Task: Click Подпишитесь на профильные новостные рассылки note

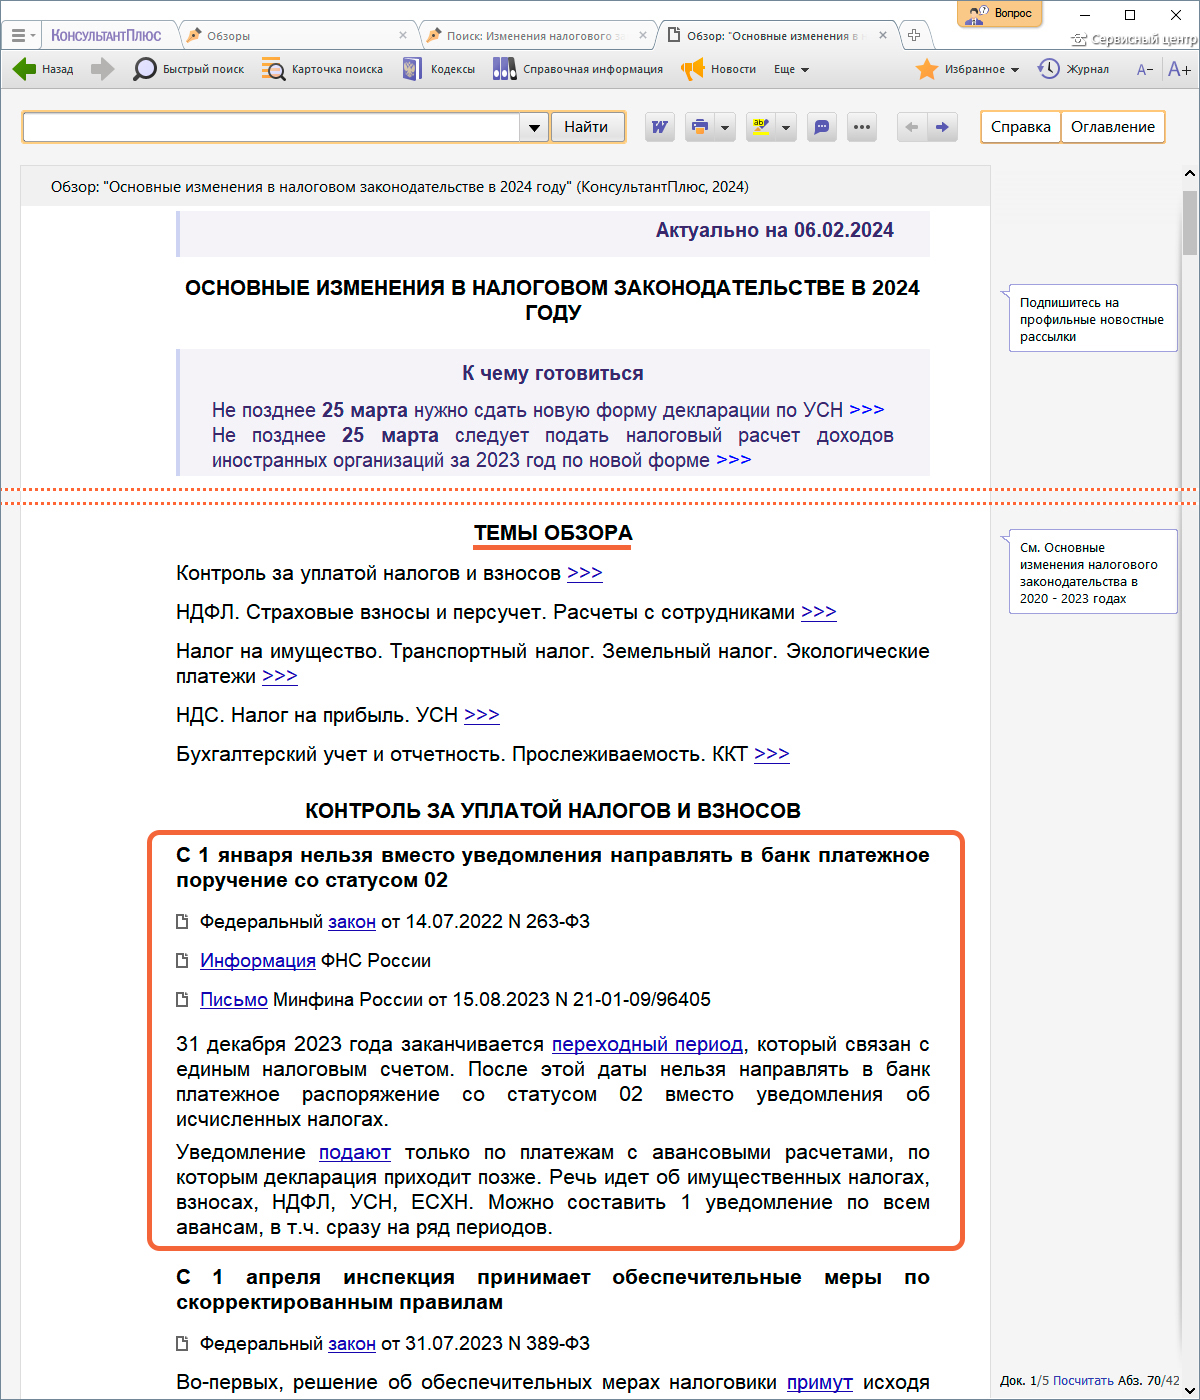Action: [1092, 319]
